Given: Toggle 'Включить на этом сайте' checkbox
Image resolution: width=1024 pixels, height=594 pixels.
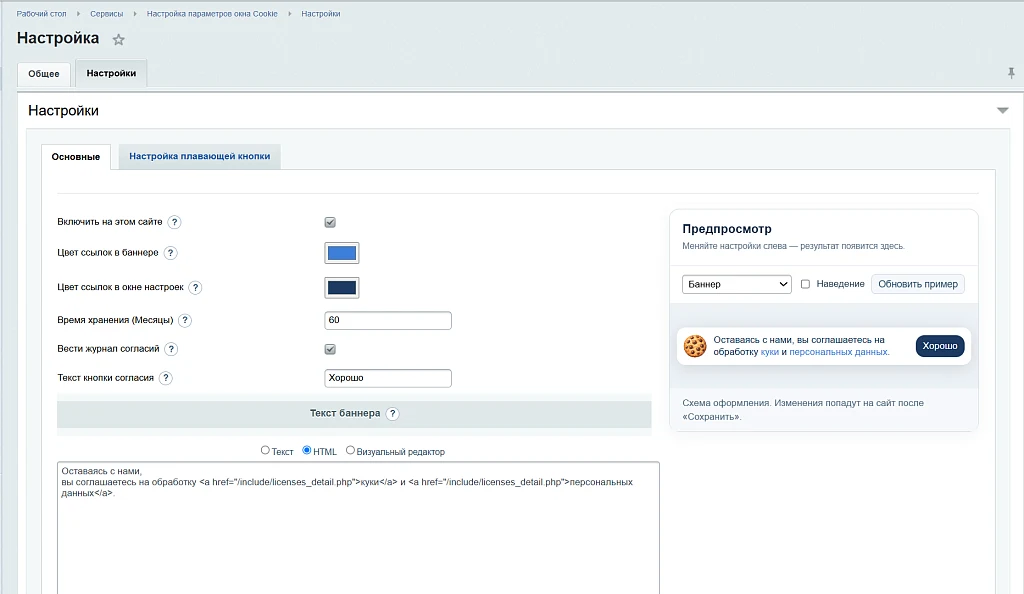Looking at the screenshot, I should [x=330, y=222].
